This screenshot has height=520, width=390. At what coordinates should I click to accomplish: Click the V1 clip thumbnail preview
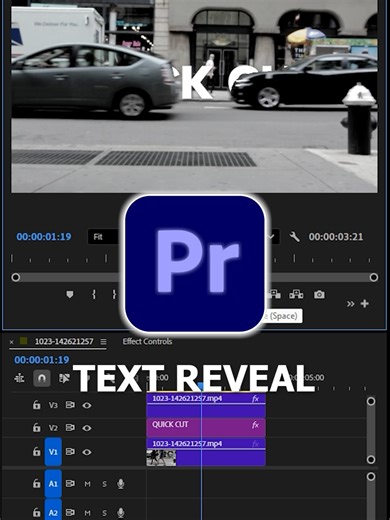coord(161,458)
